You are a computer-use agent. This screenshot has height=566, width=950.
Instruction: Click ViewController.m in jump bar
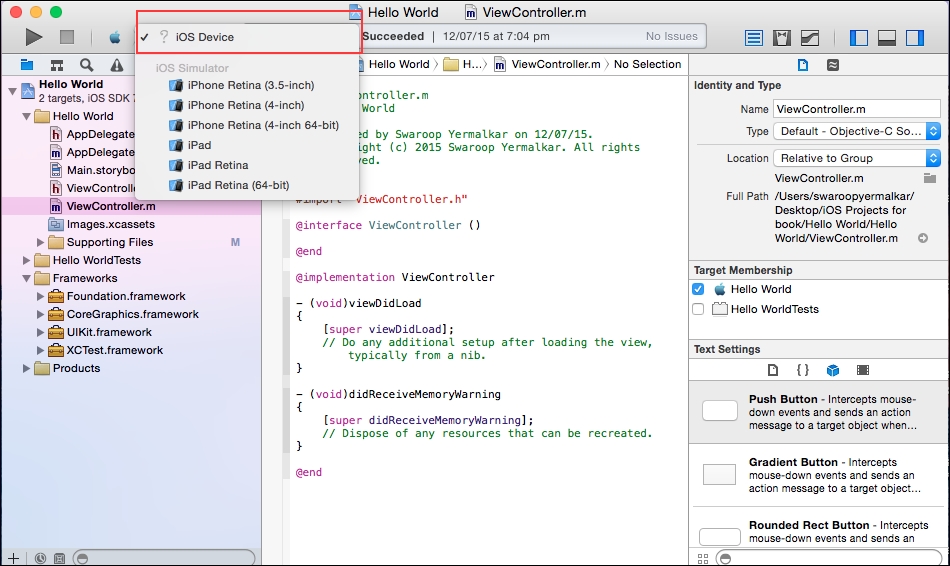click(548, 64)
